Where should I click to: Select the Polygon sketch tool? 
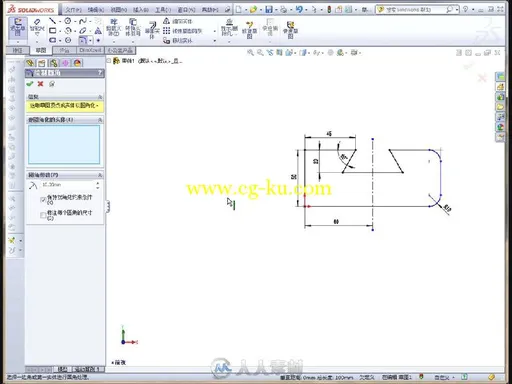click(x=68, y=40)
